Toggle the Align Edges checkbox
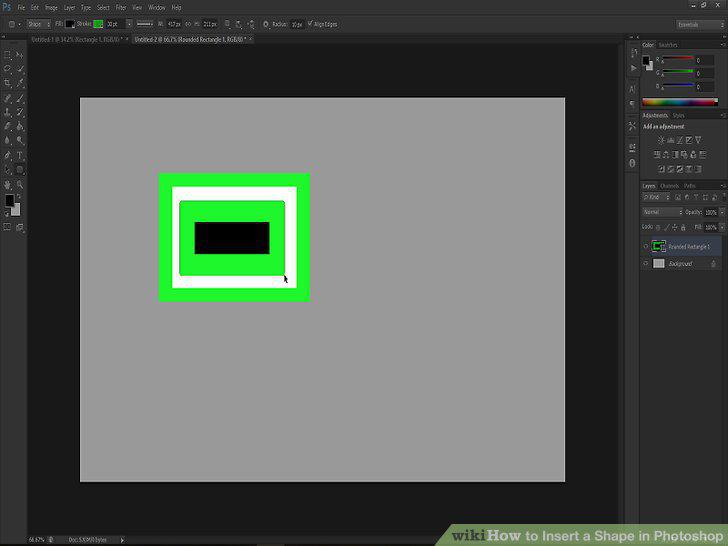The image size is (728, 546). 310,24
